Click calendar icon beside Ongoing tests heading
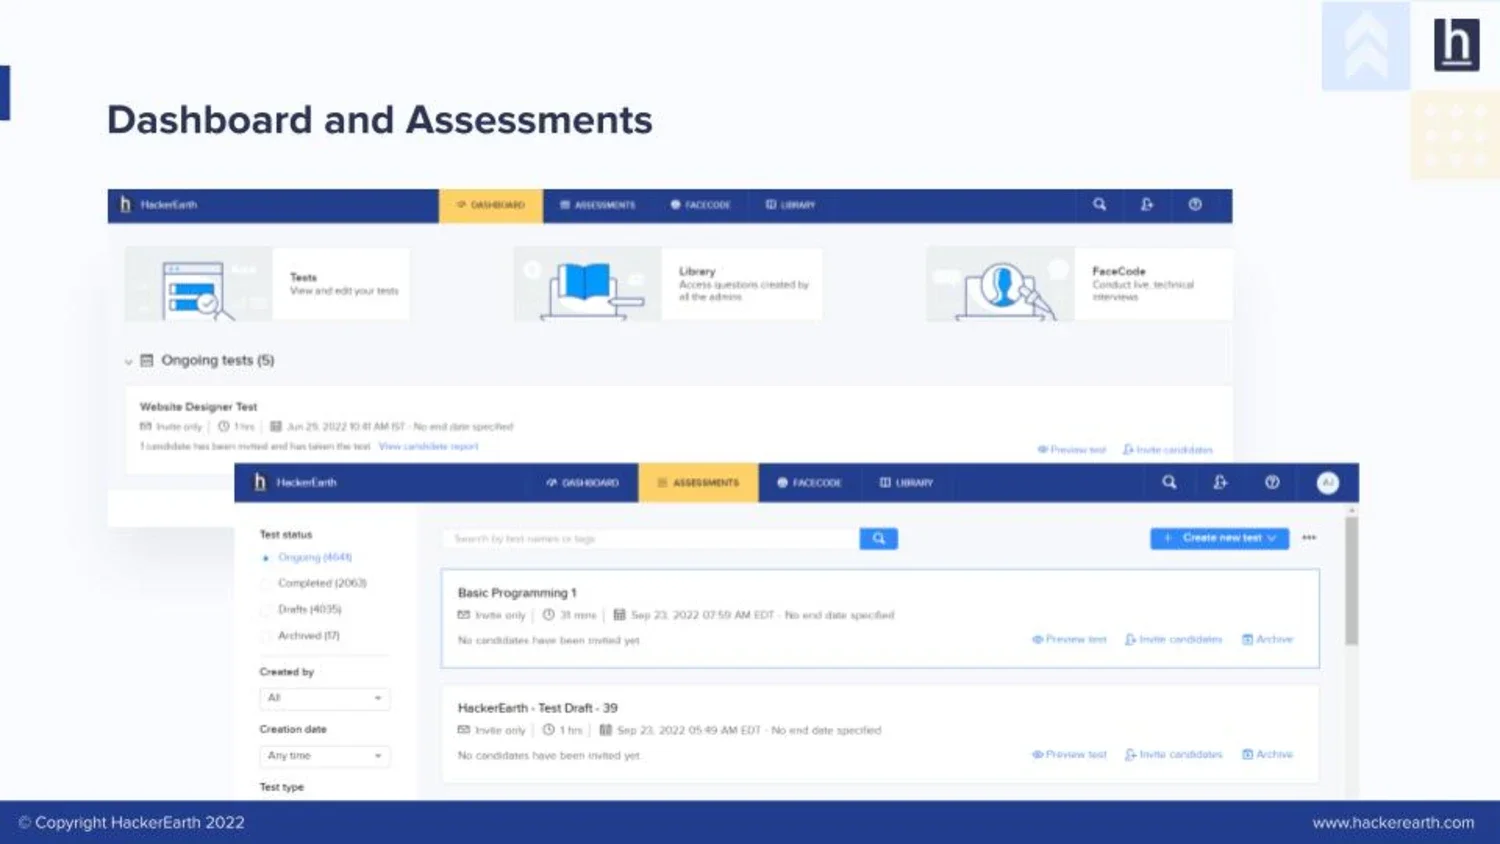The image size is (1500, 844). [147, 360]
